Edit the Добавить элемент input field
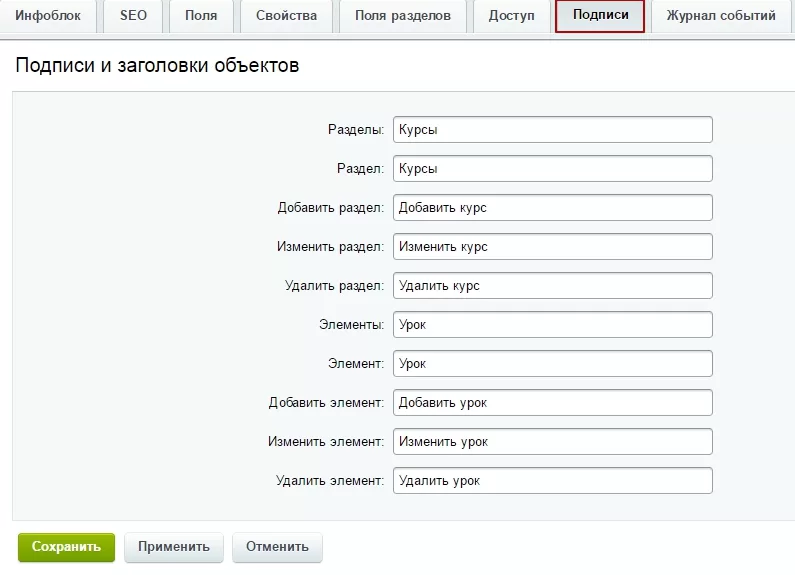The image size is (795, 575). point(553,403)
